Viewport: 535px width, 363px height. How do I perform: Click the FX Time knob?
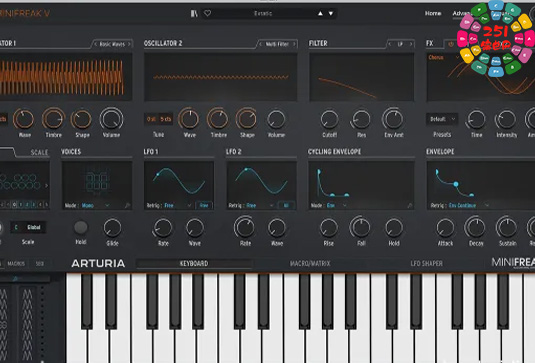[x=476, y=119]
